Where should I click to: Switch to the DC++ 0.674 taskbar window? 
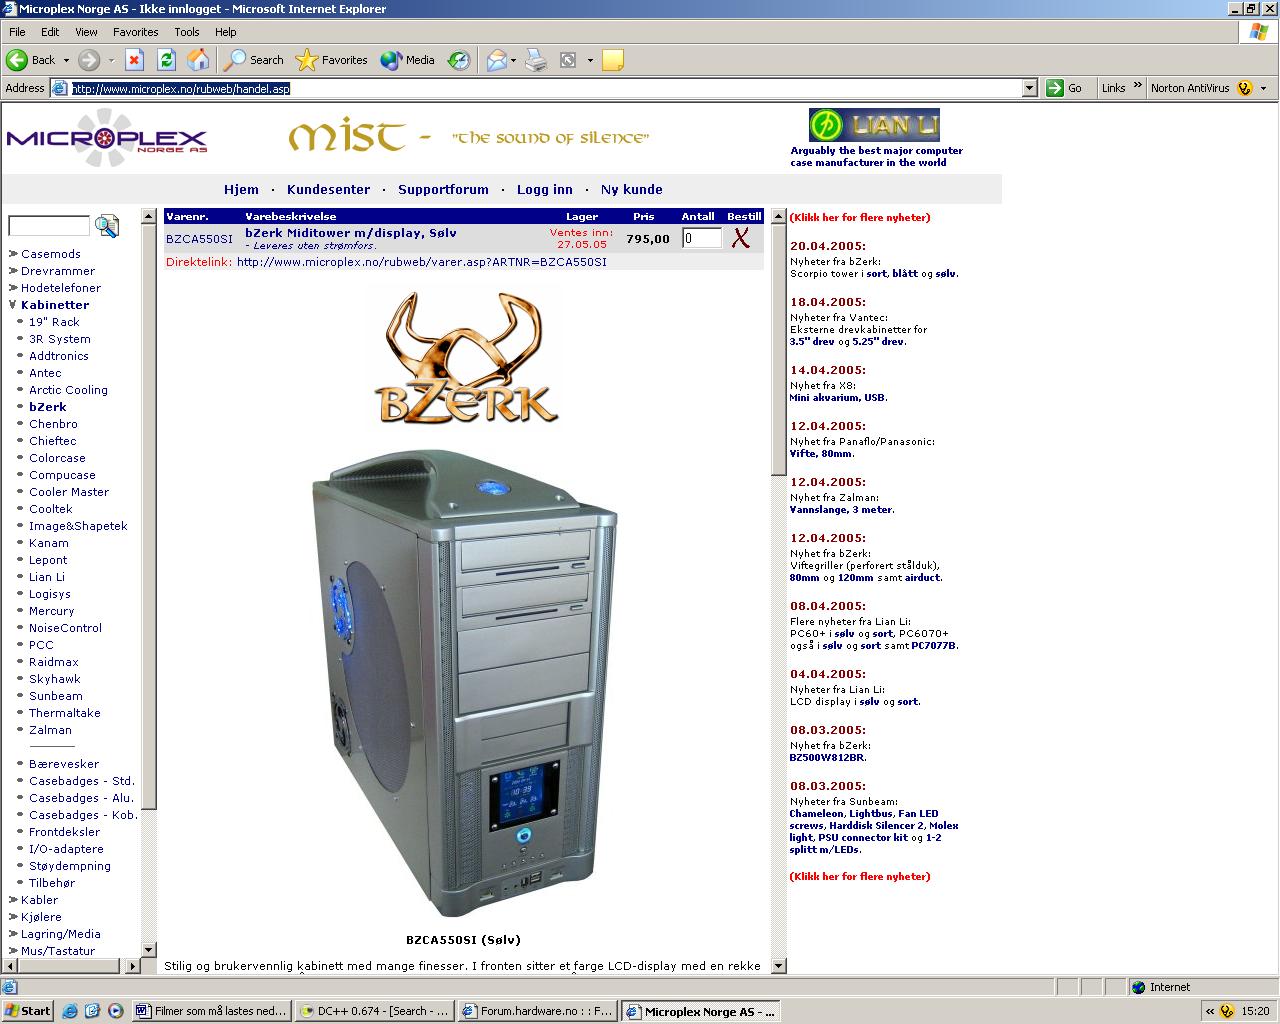point(375,1011)
